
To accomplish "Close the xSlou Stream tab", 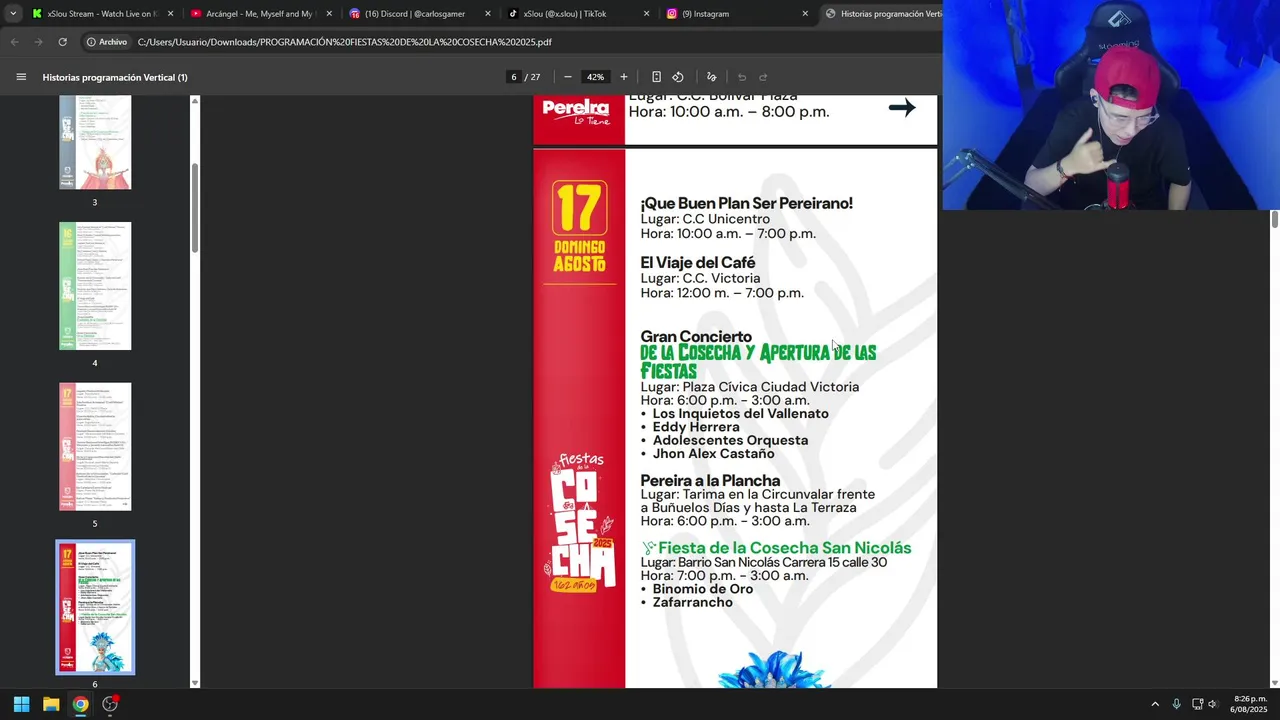I will pyautogui.click(x=170, y=14).
